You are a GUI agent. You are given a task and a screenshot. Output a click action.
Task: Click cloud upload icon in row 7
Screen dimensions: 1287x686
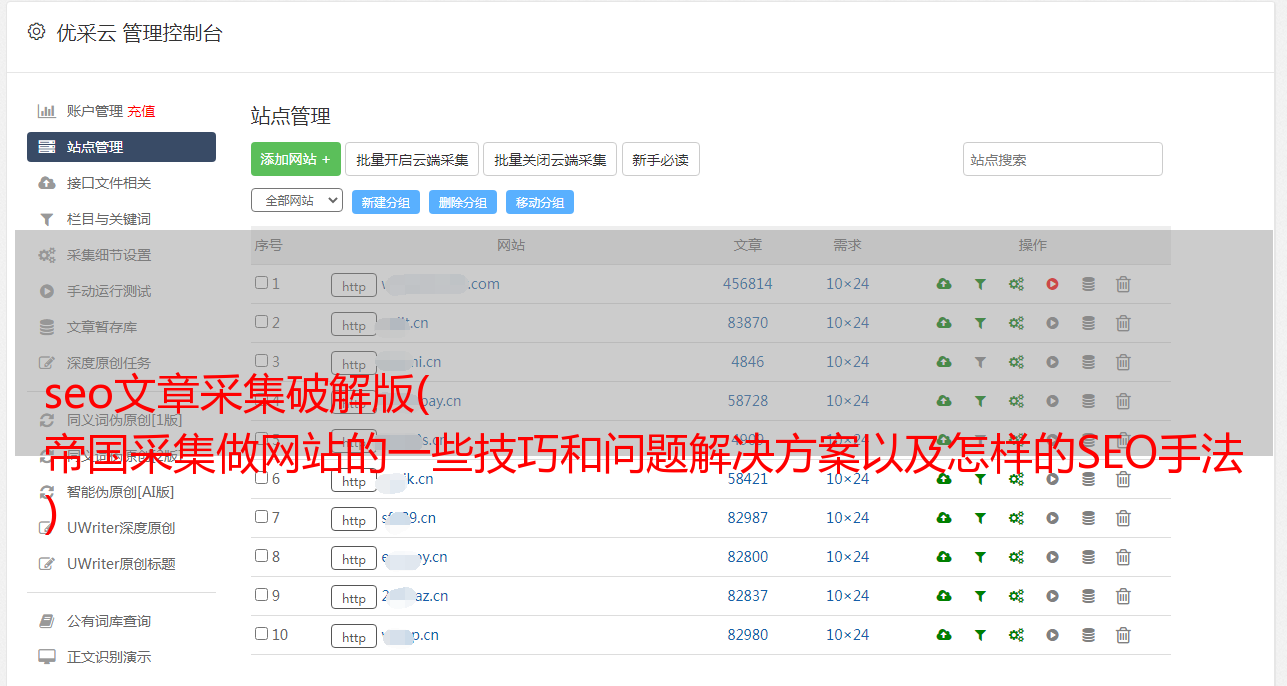coord(944,518)
